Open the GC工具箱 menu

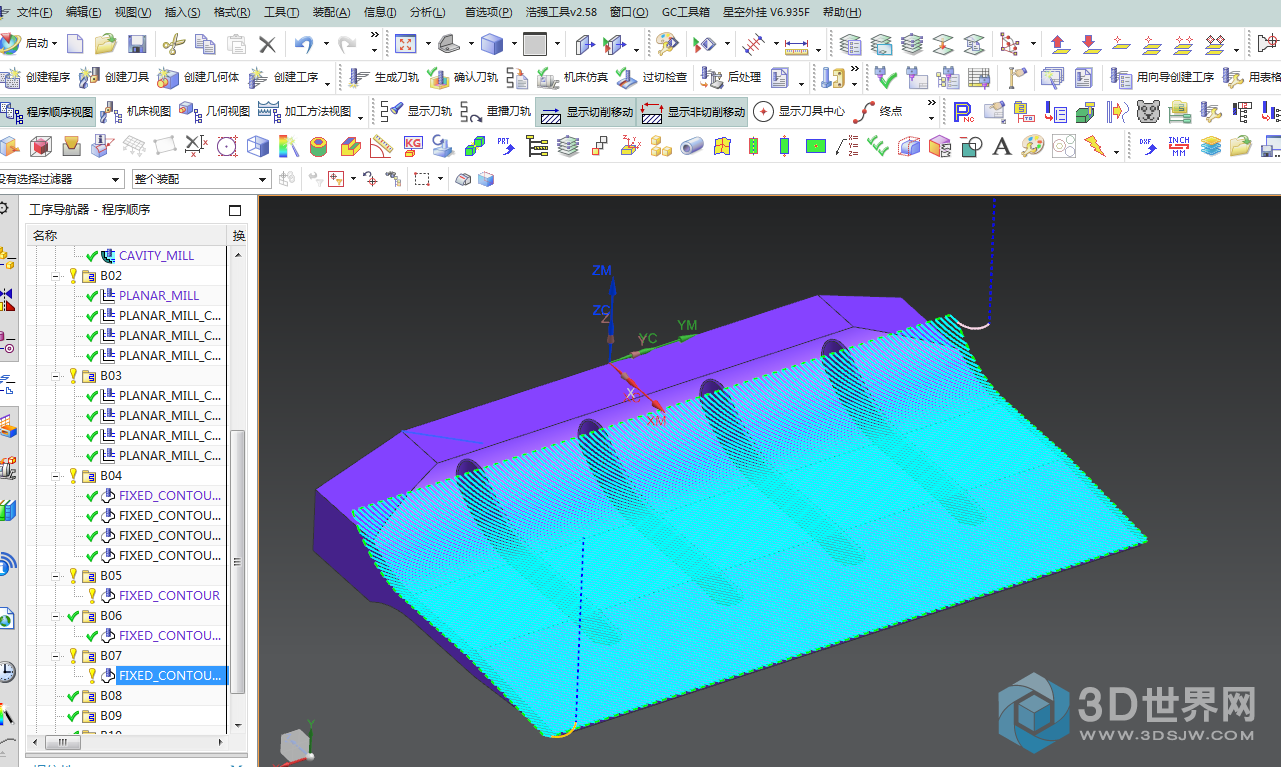pos(686,12)
